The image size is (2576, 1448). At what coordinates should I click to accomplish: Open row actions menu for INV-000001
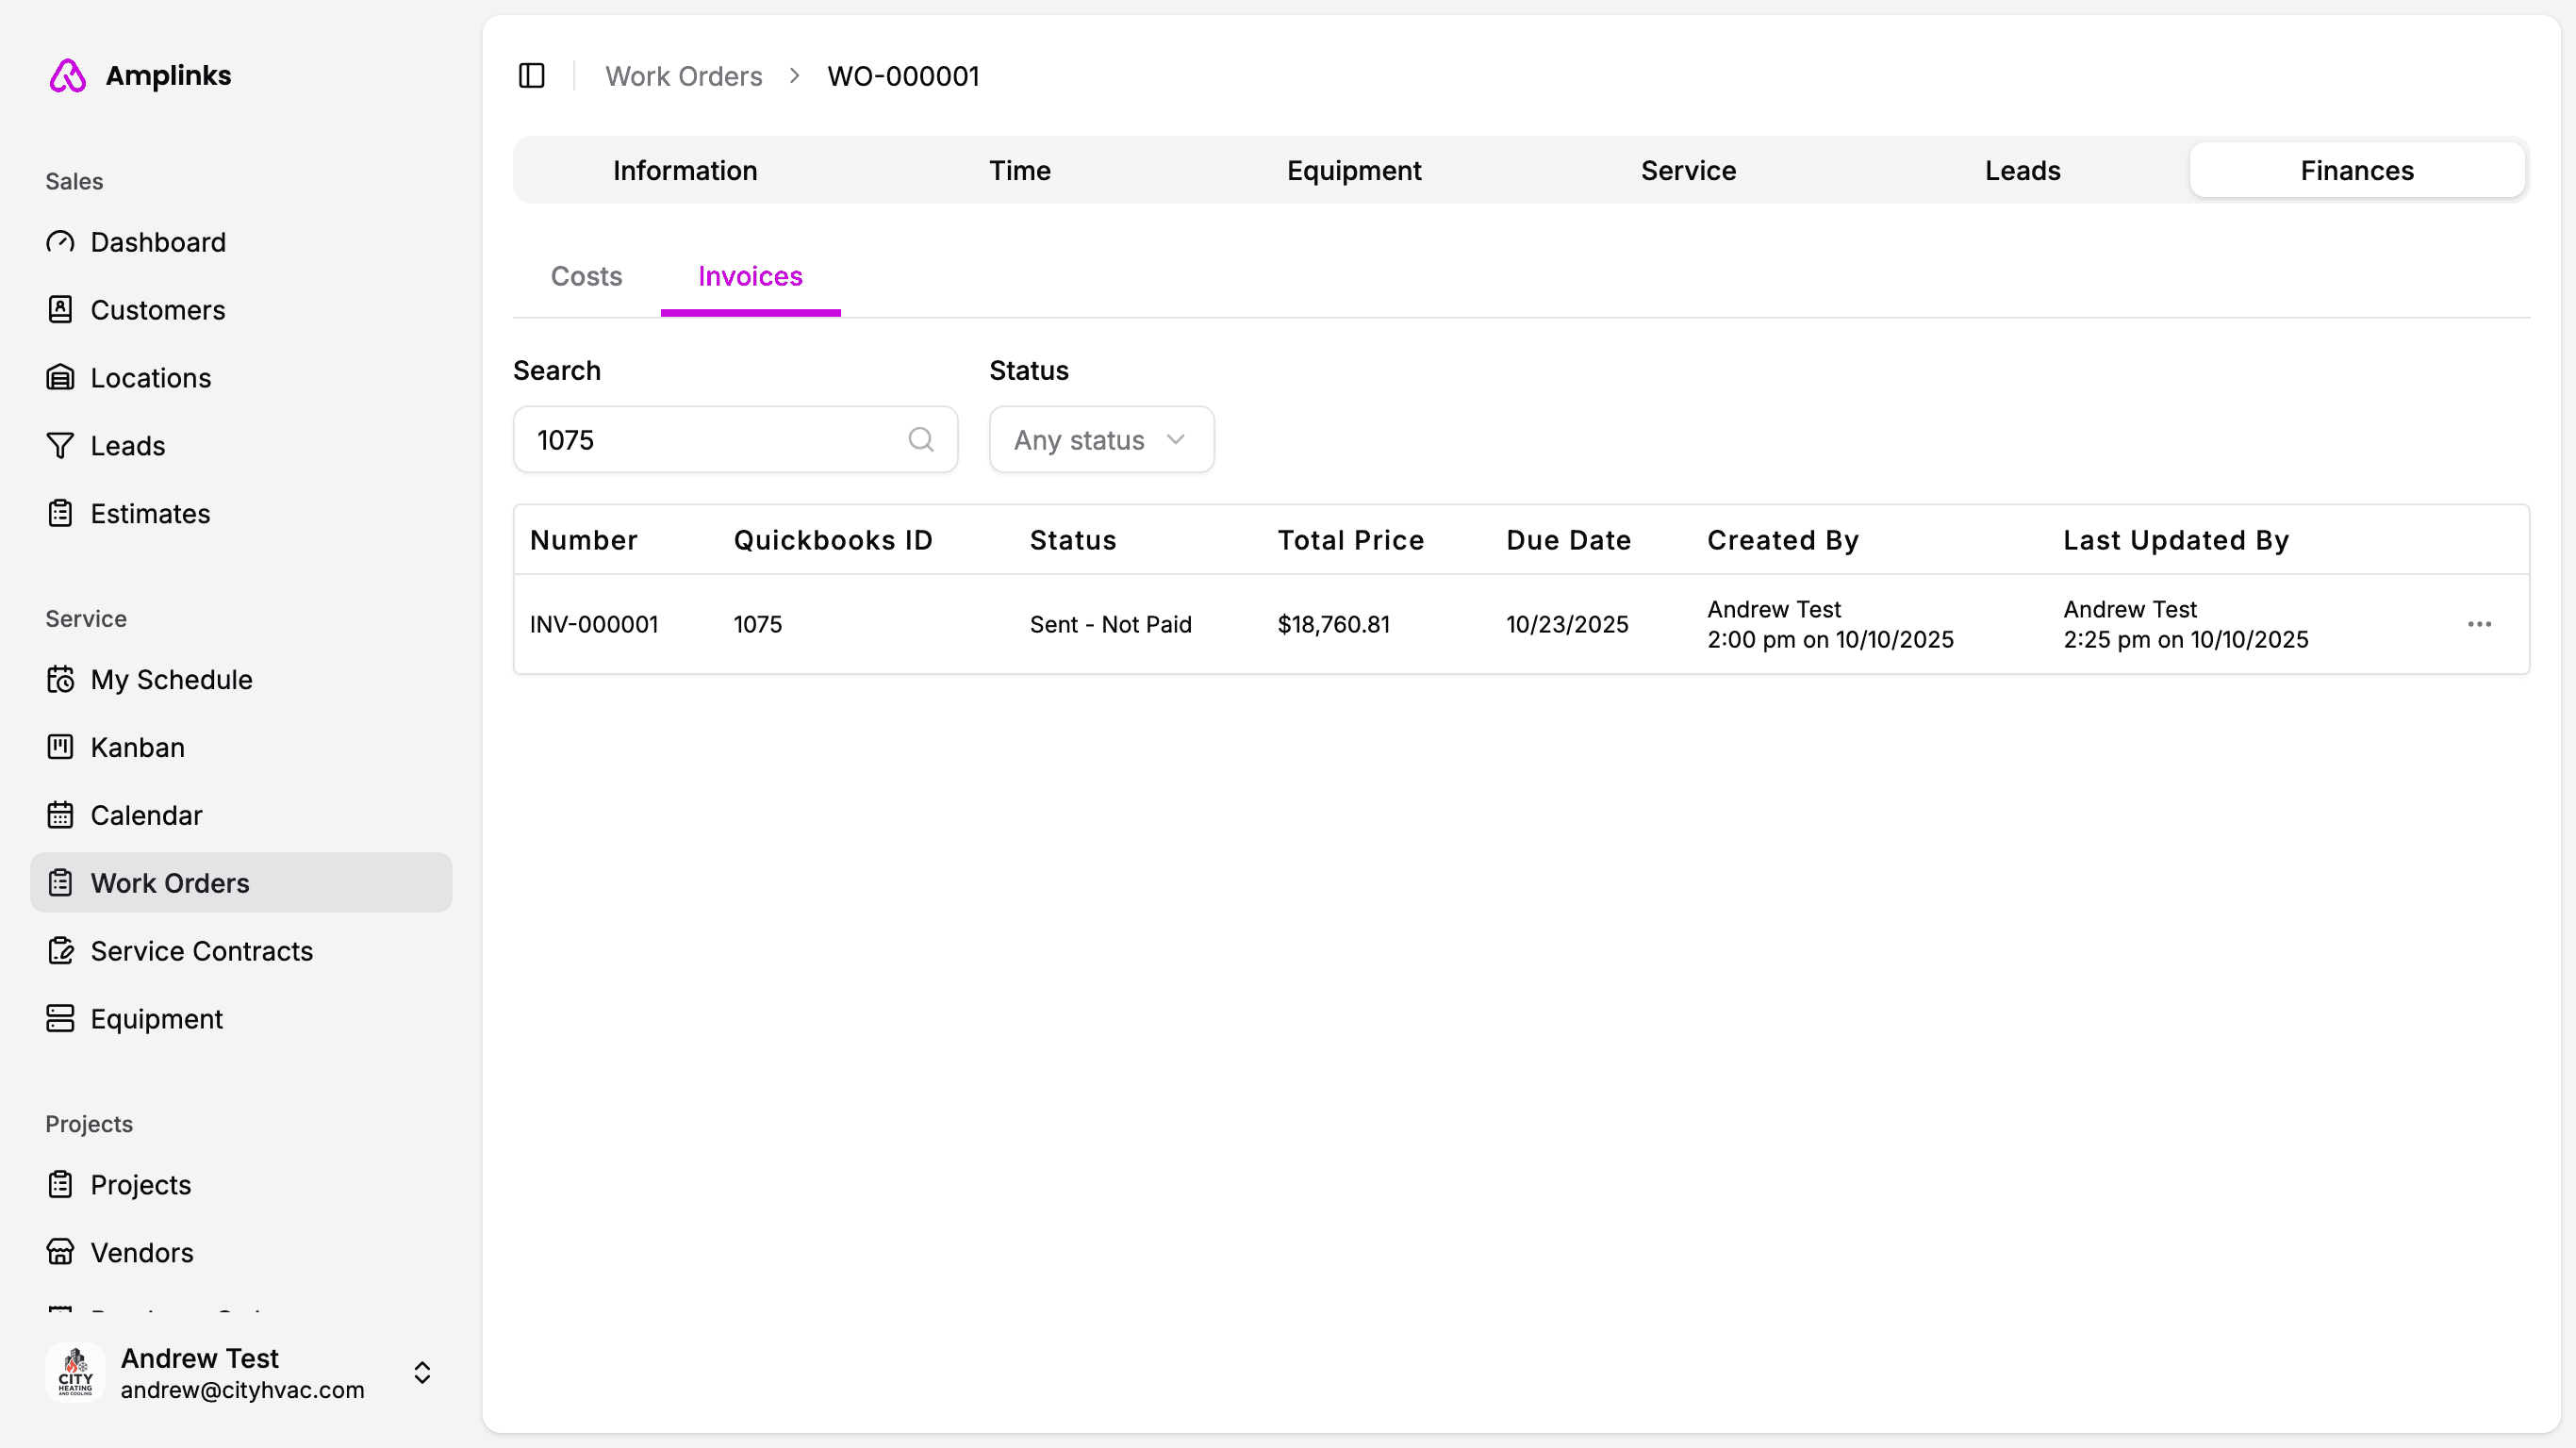(2478, 624)
